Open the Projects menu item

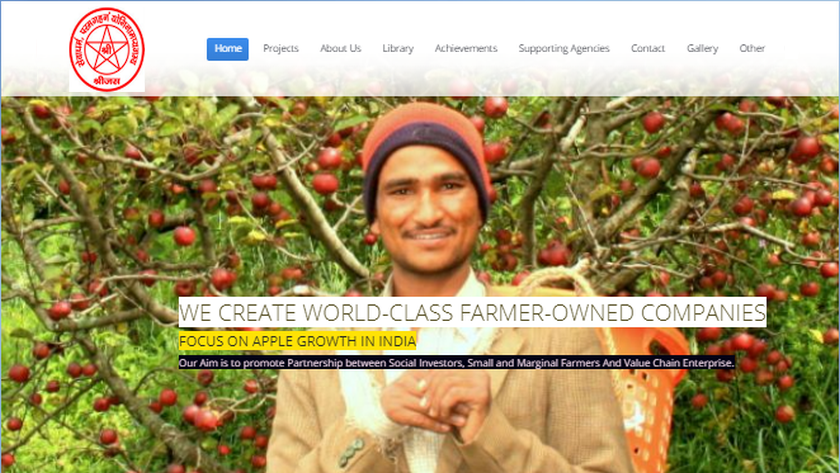tap(281, 49)
